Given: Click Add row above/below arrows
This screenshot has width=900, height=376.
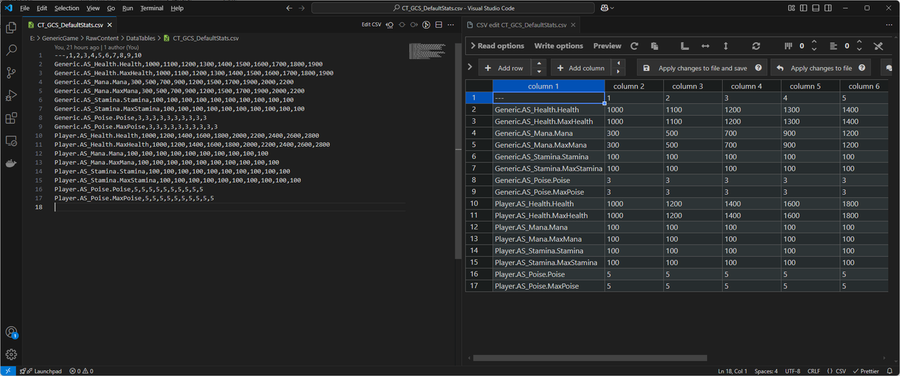Looking at the screenshot, I should [538, 68].
